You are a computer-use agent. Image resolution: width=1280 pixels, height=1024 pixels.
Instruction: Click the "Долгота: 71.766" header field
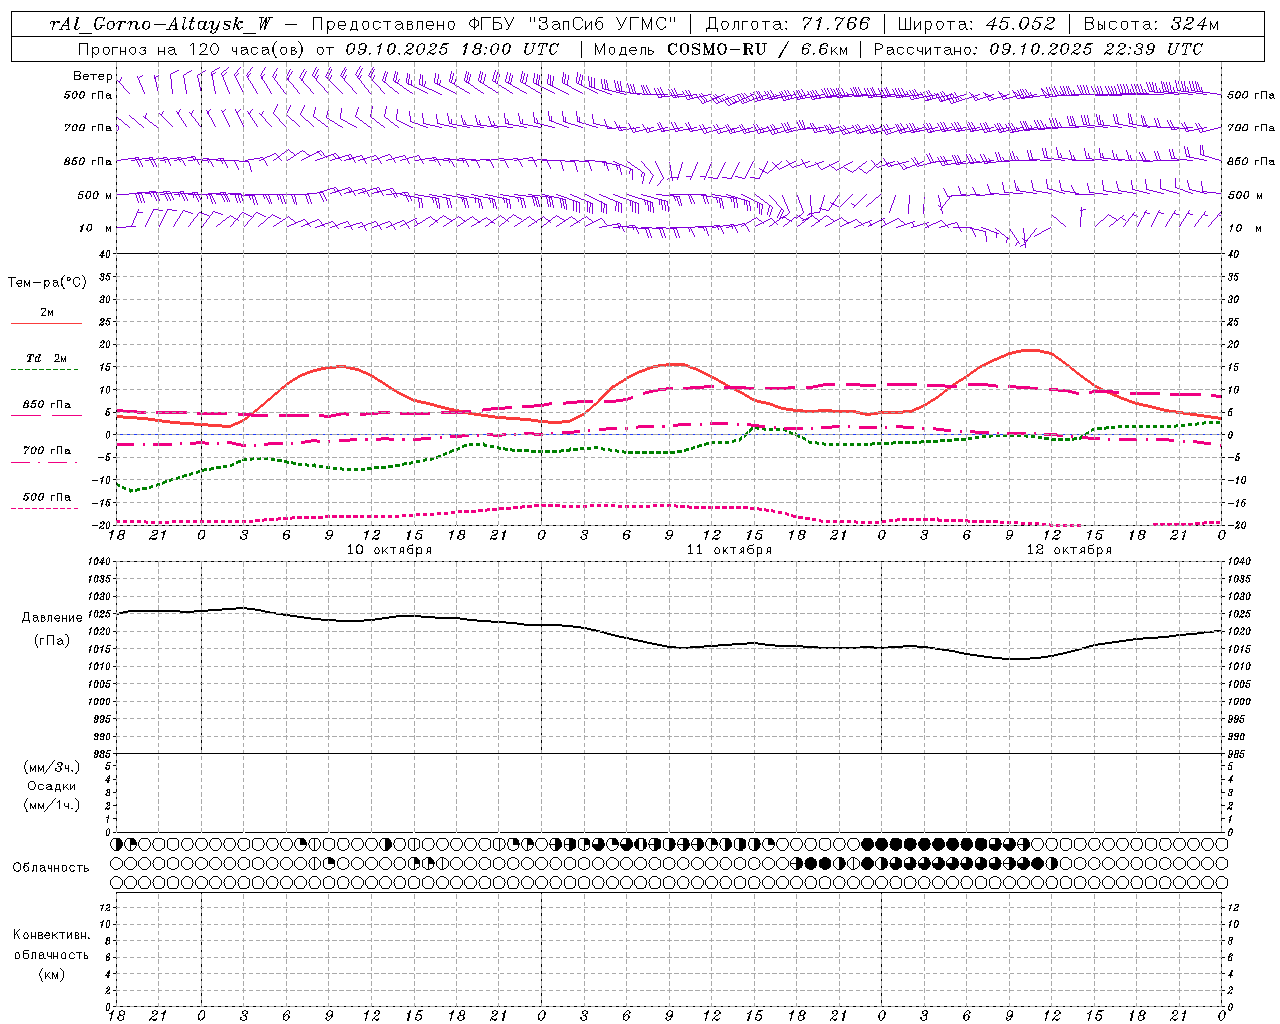(x=788, y=24)
